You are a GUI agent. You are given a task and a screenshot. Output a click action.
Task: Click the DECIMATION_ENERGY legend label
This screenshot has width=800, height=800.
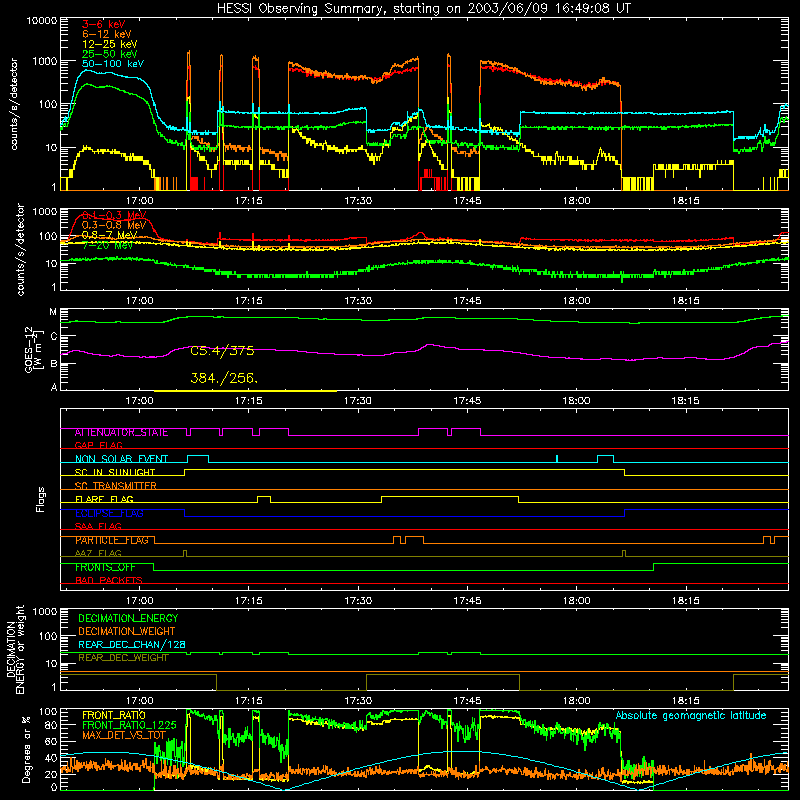[128, 618]
